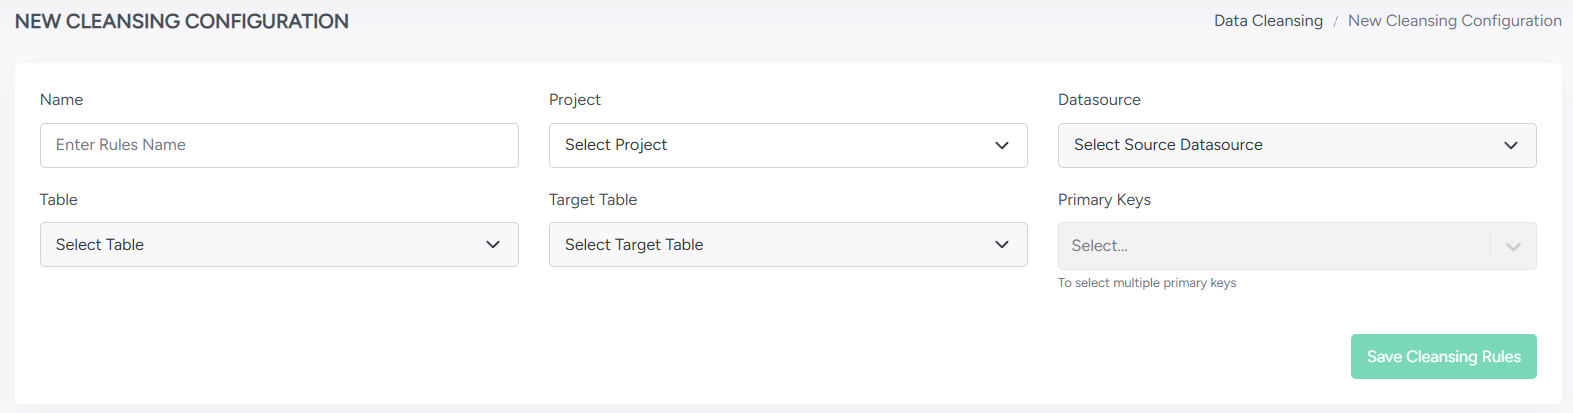1573x413 pixels.
Task: Click the chevron arrow in Table dropdown
Action: 493,245
